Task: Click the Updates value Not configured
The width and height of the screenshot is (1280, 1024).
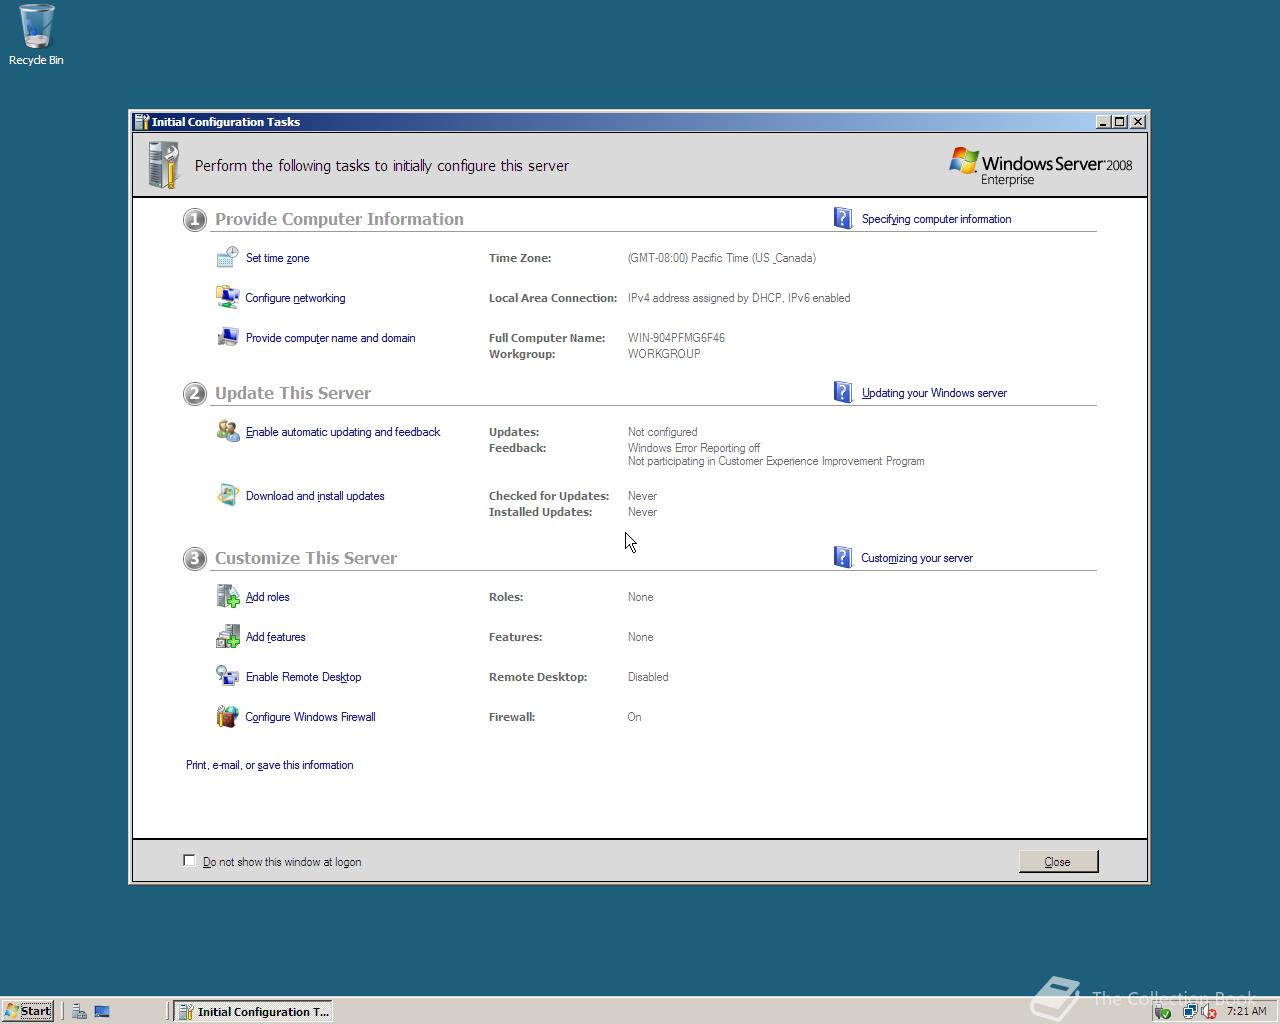Action: [x=662, y=432]
